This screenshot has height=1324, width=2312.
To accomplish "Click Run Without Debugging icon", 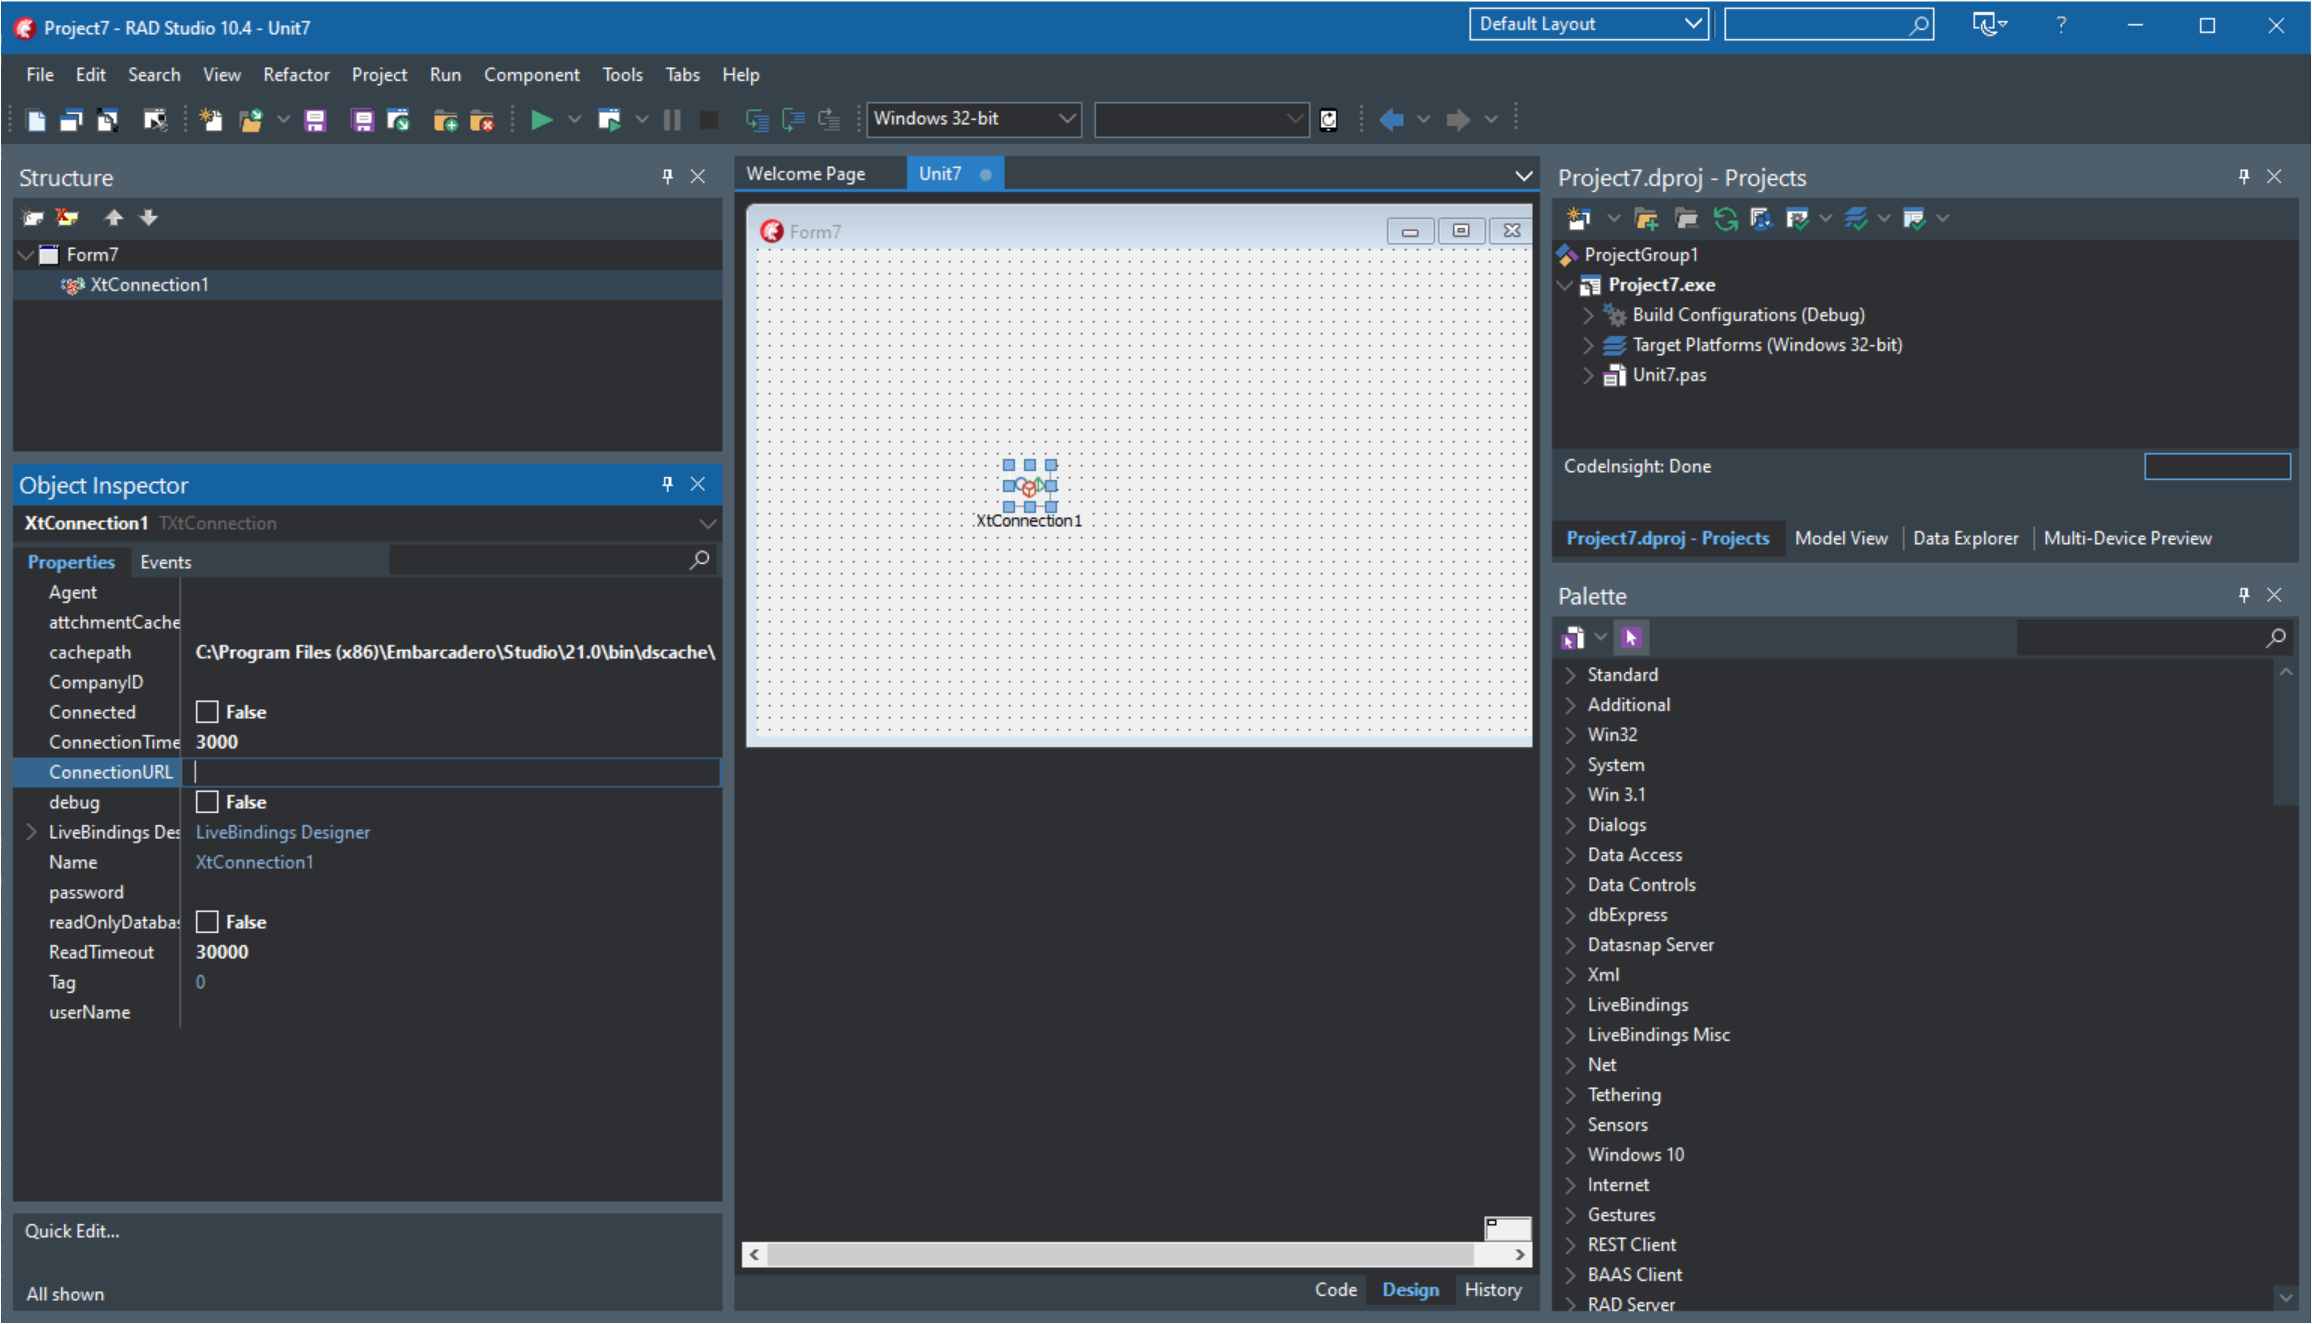I will tap(609, 120).
